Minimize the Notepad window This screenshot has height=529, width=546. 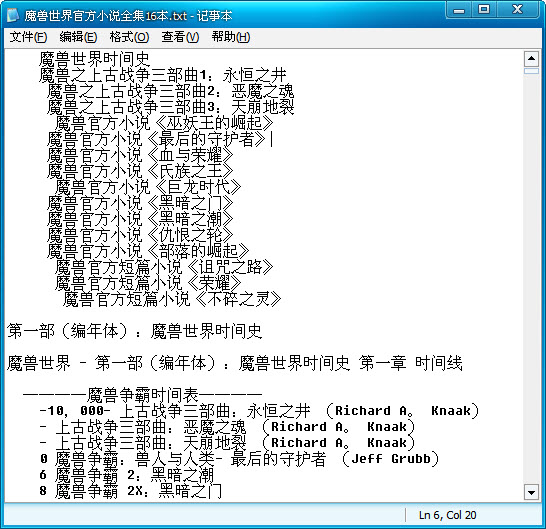pyautogui.click(x=459, y=10)
